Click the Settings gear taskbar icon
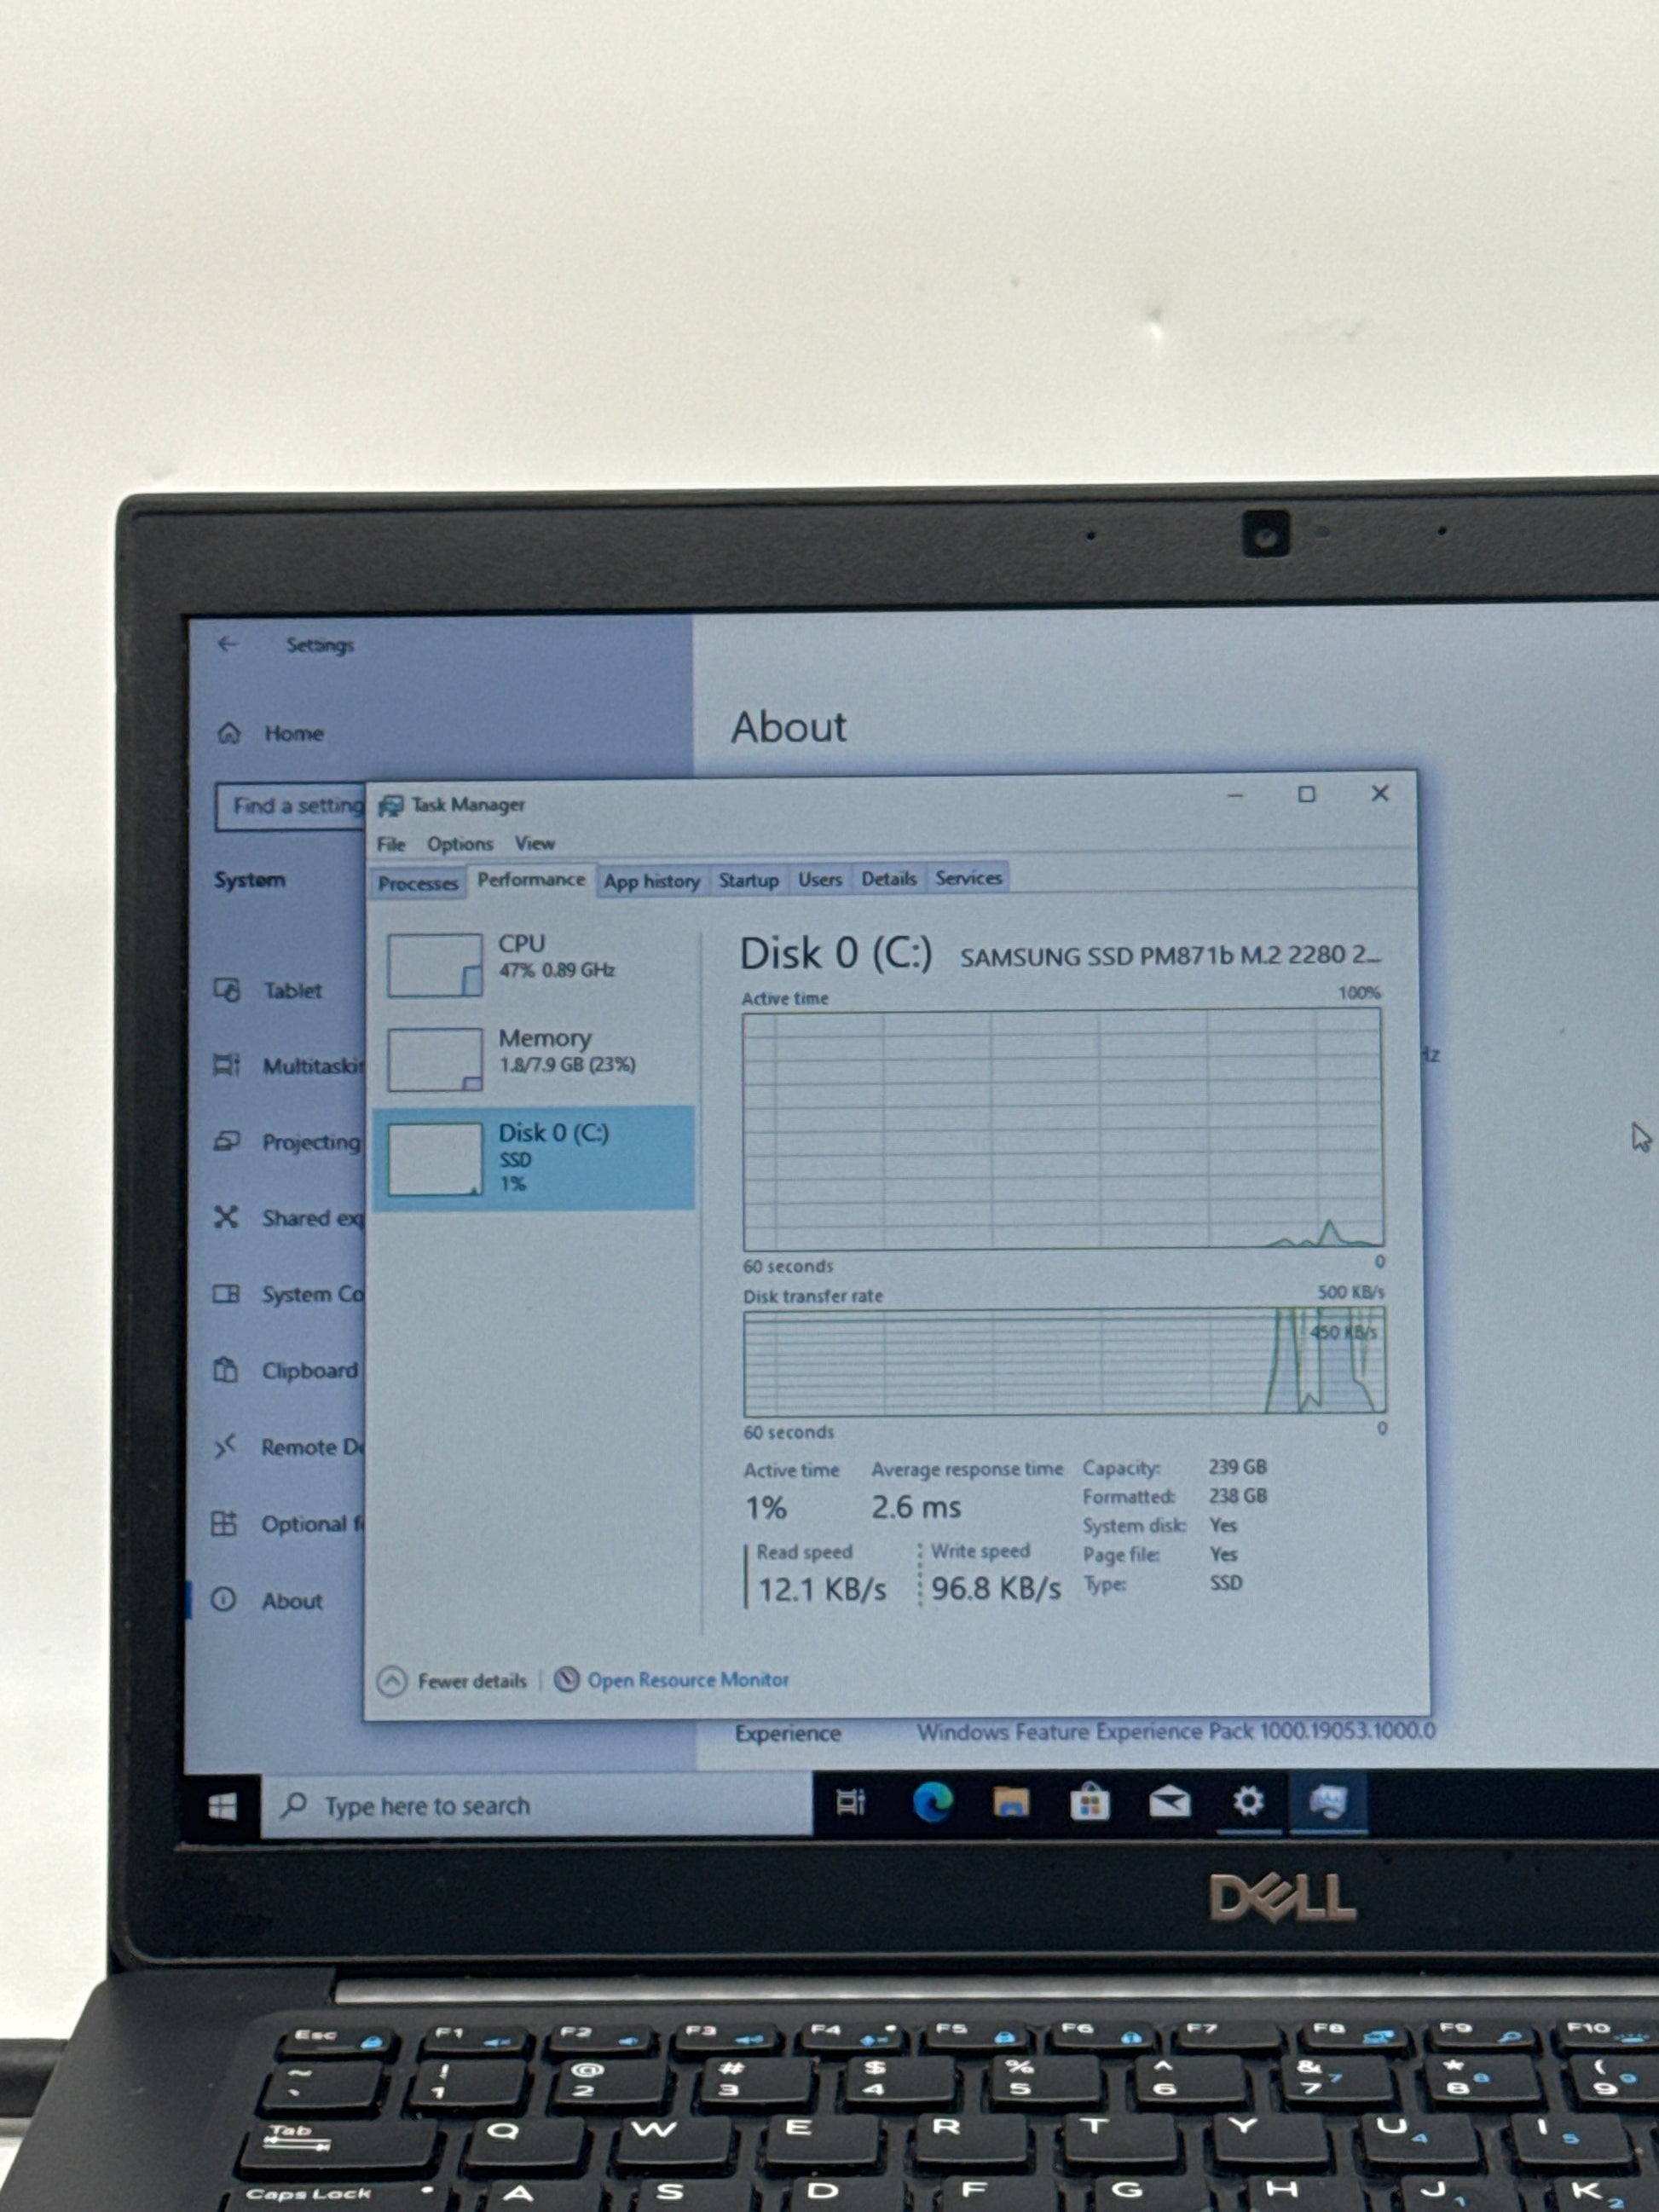The image size is (1659, 2212). (x=1247, y=1801)
